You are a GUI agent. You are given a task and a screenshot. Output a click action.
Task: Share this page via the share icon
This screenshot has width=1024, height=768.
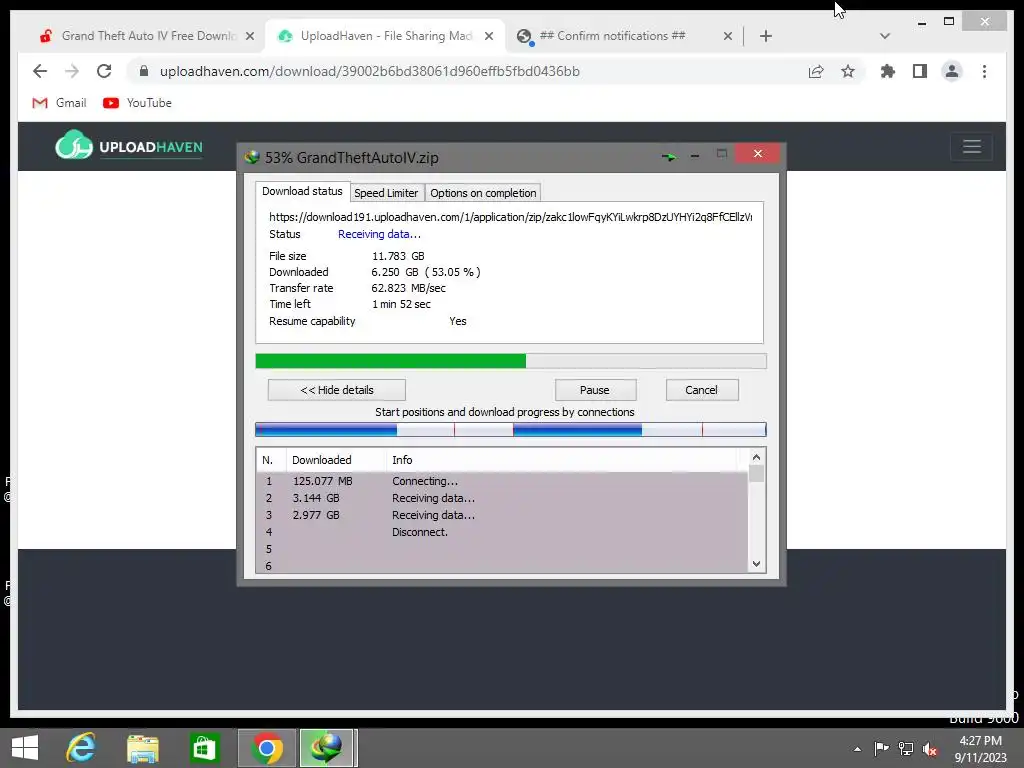click(816, 72)
